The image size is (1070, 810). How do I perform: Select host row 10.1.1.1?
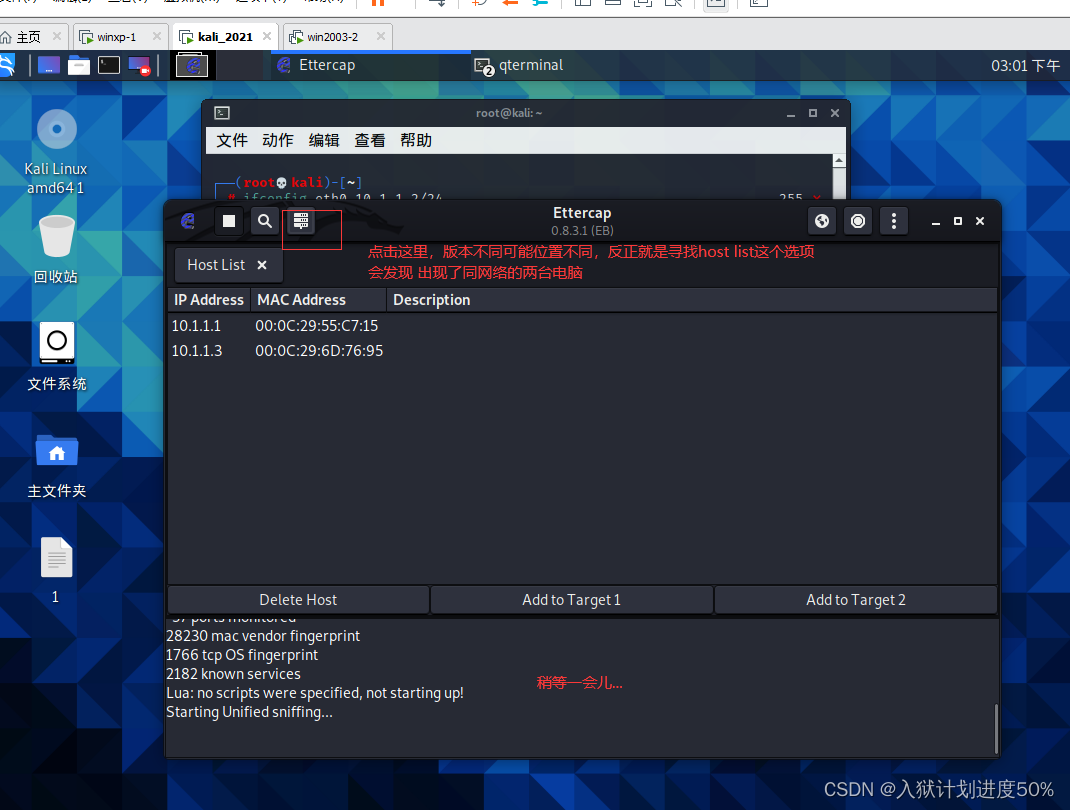tap(582, 326)
